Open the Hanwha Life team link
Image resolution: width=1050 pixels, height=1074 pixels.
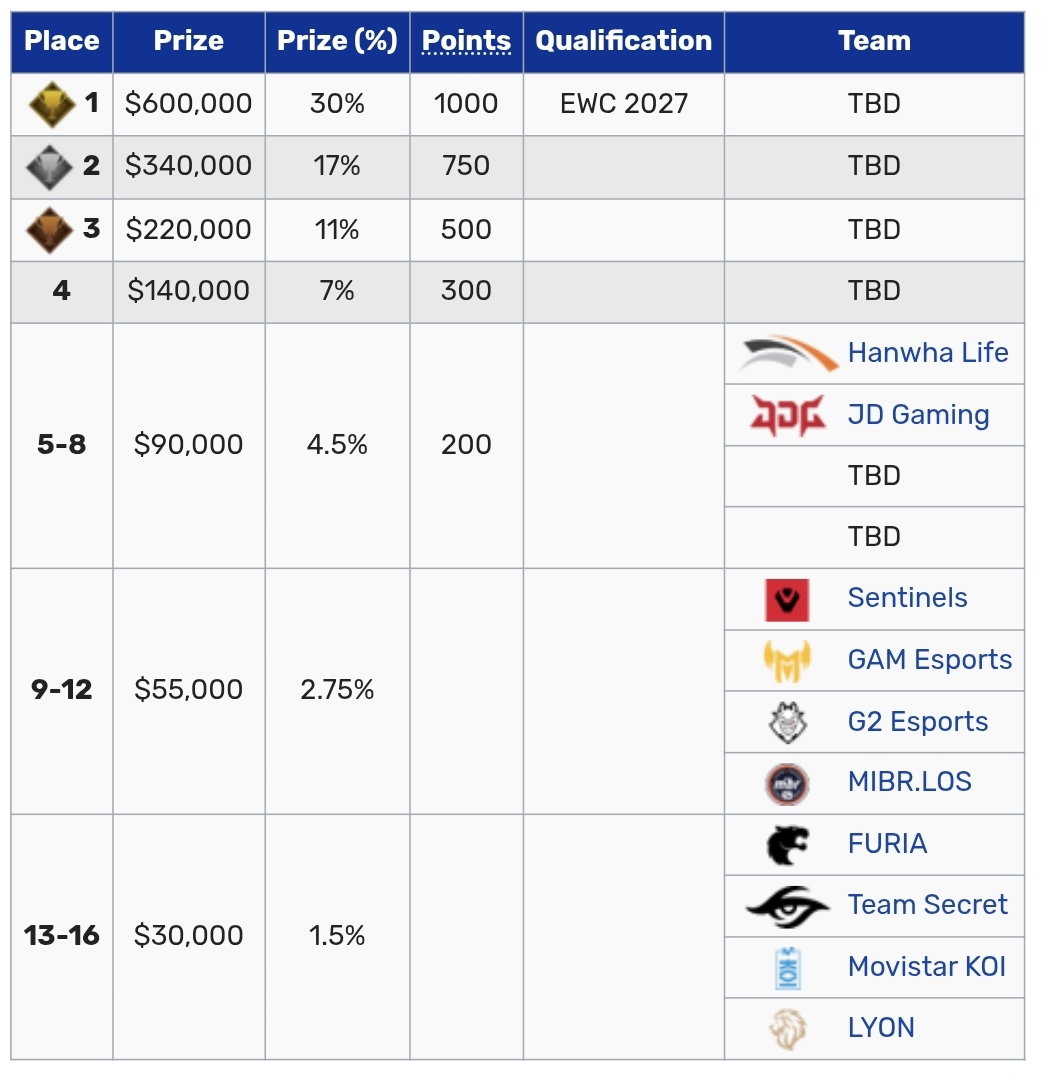click(928, 353)
